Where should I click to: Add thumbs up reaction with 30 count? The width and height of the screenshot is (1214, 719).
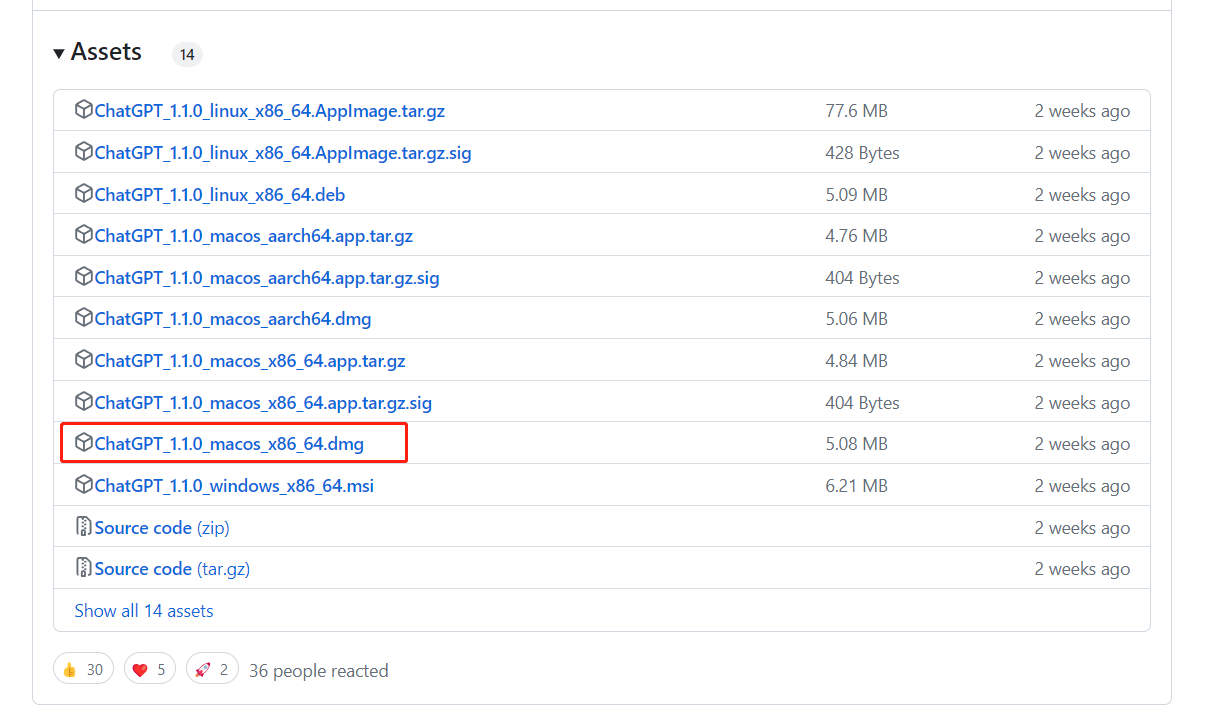point(83,670)
